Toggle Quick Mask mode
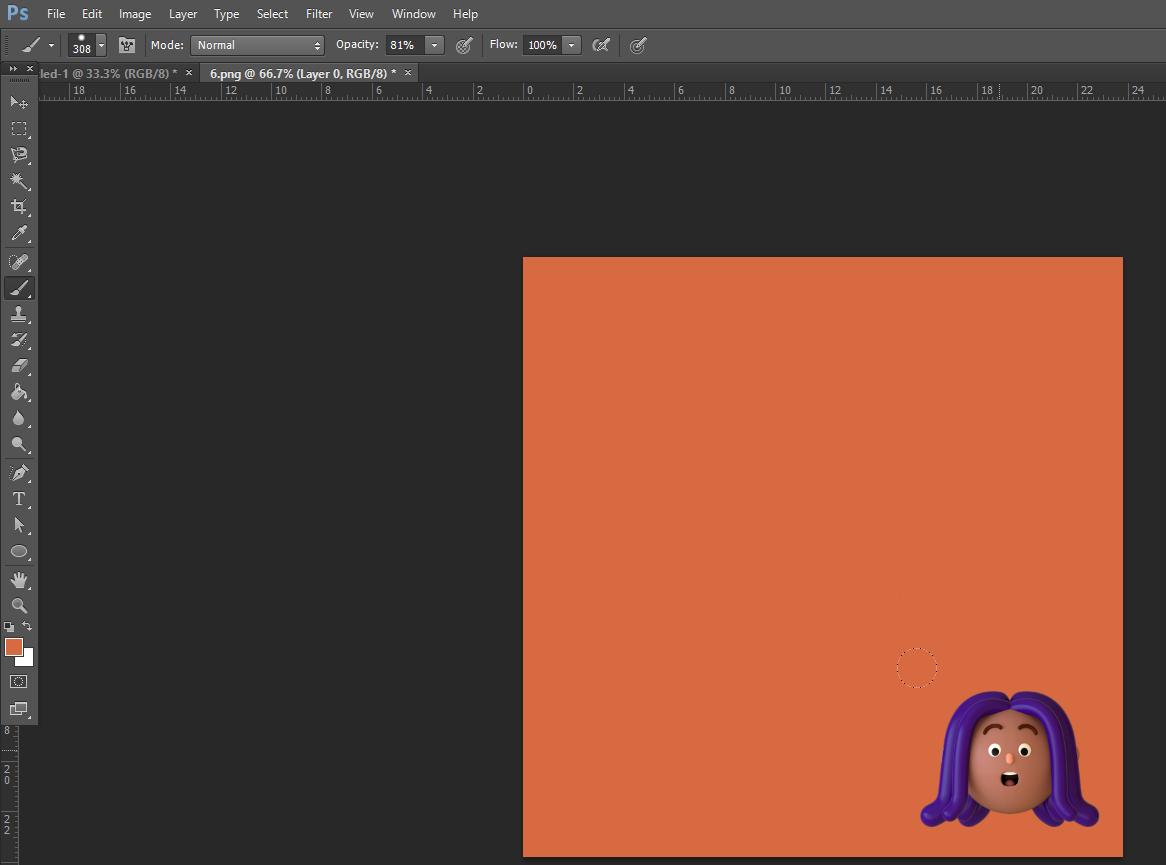The height and width of the screenshot is (865, 1166). click(x=18, y=682)
